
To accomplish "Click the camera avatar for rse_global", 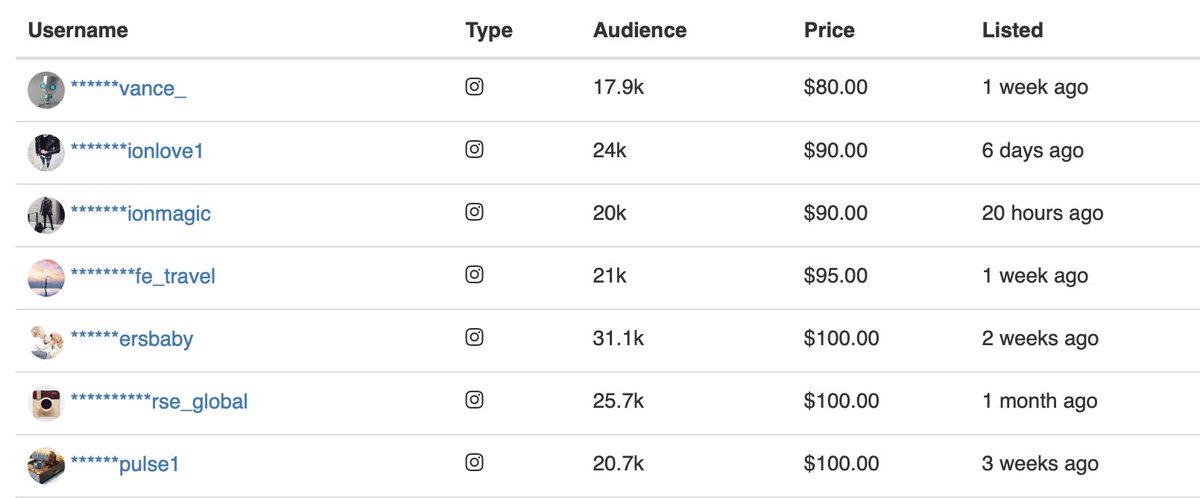I will pos(46,403).
